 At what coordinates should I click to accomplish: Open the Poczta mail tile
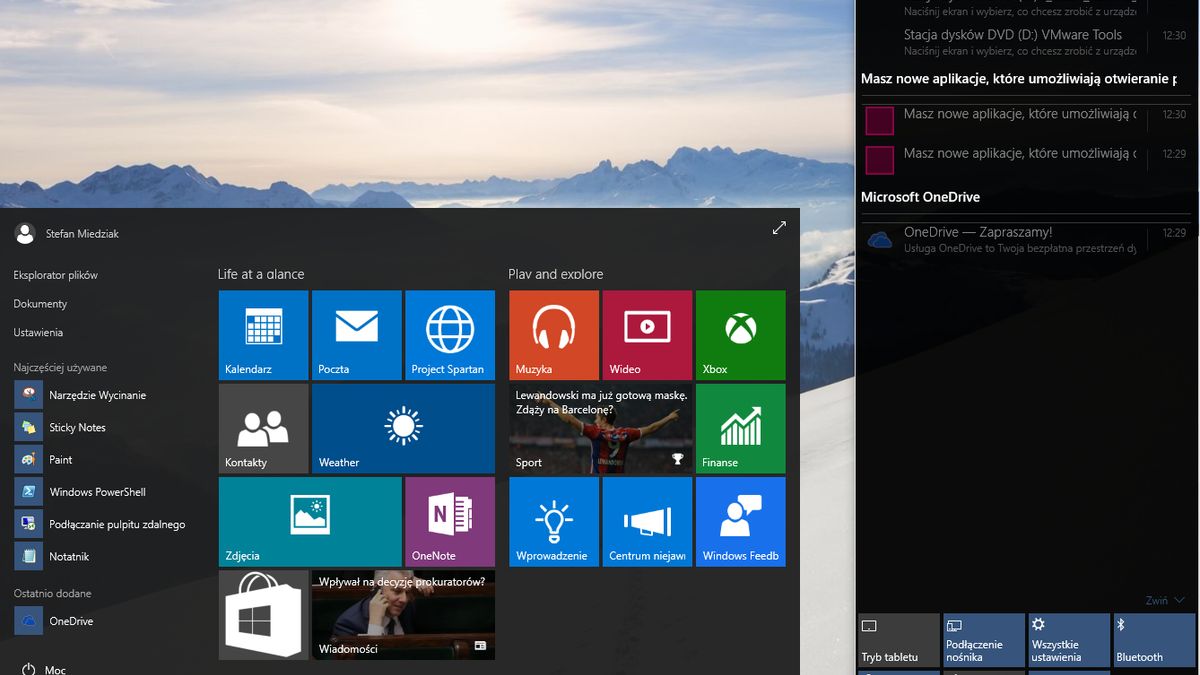(x=356, y=335)
